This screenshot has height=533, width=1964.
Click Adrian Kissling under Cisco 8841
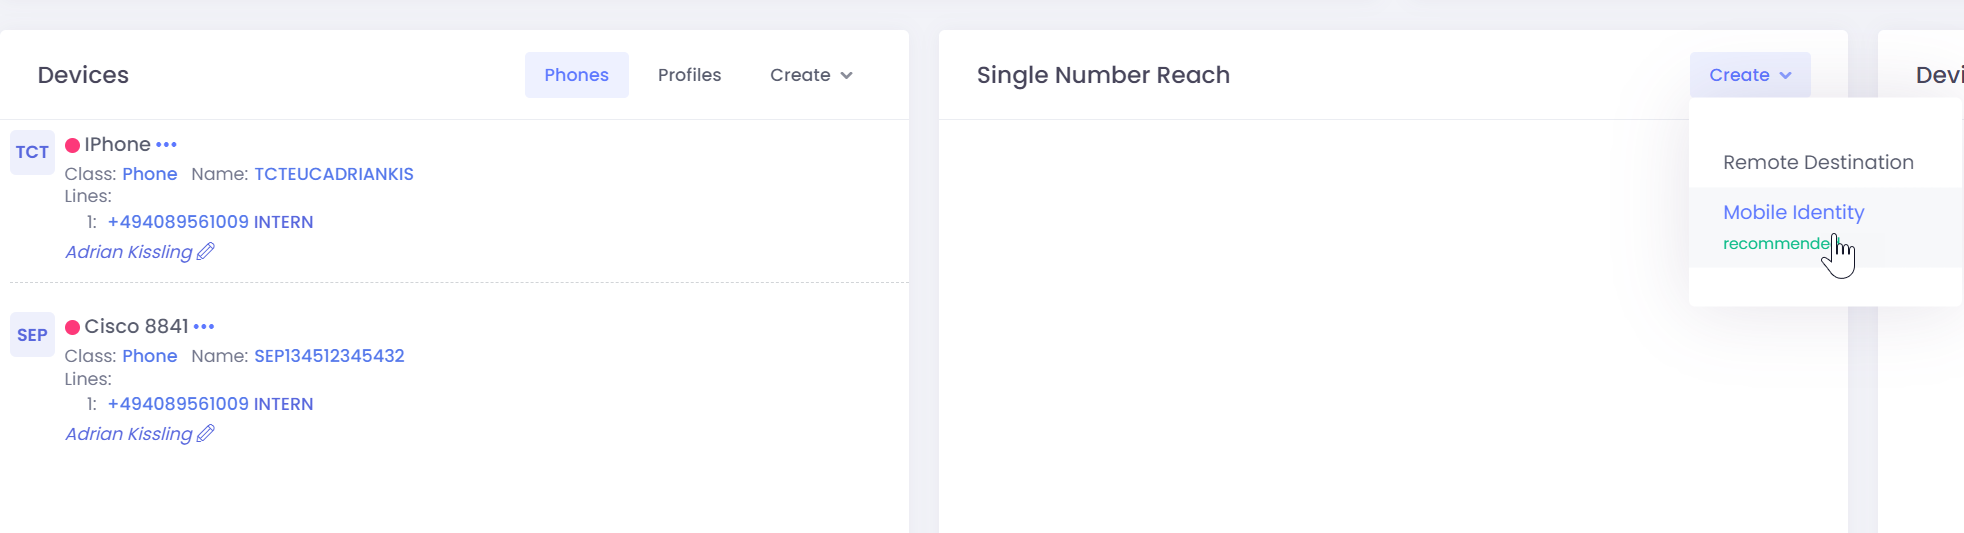128,434
